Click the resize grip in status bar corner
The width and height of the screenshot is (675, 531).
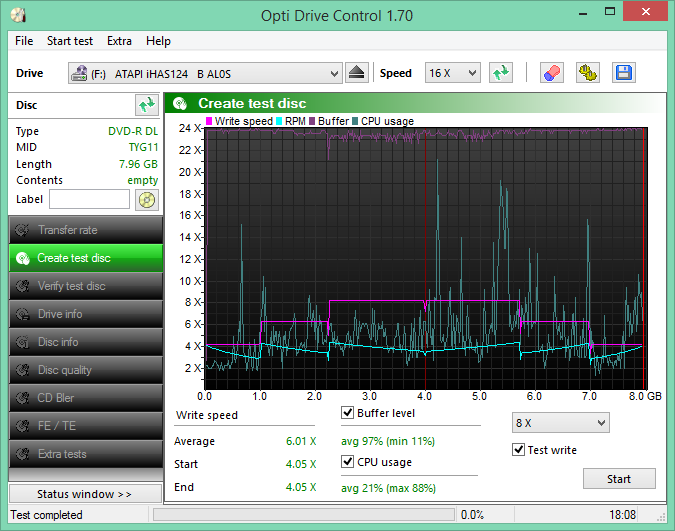click(x=661, y=517)
